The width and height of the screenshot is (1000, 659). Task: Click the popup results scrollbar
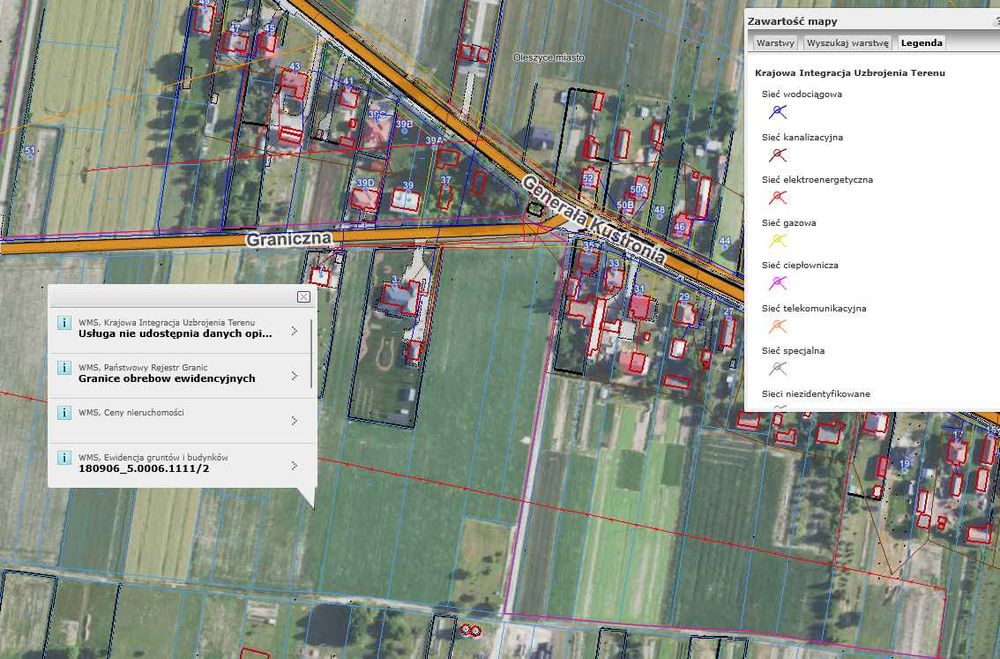312,353
